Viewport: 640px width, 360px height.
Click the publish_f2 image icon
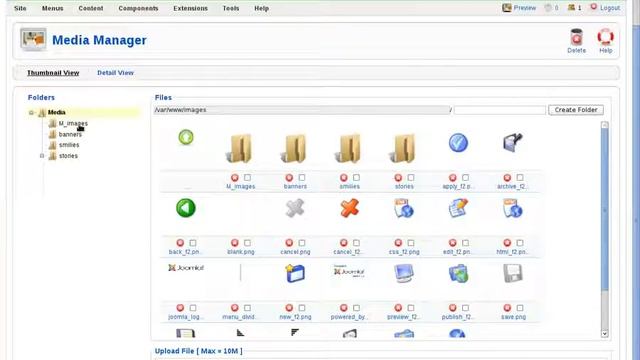(x=458, y=273)
